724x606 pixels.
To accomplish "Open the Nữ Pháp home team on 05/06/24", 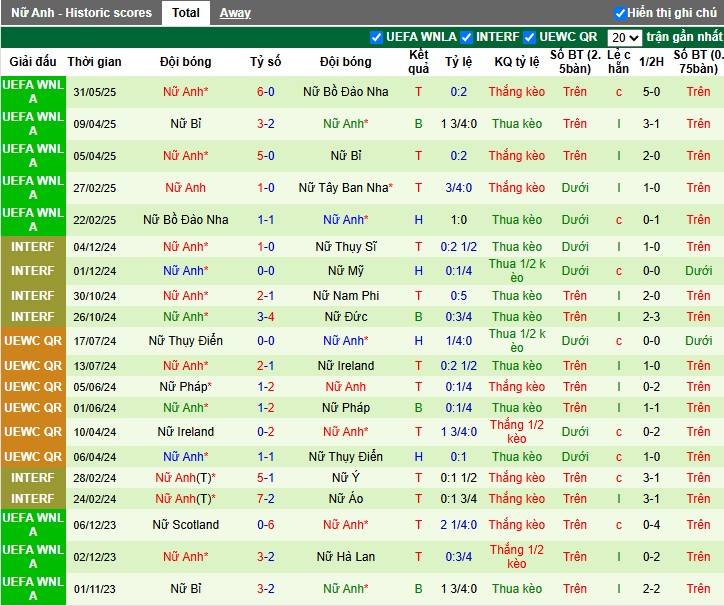I will click(x=186, y=387).
